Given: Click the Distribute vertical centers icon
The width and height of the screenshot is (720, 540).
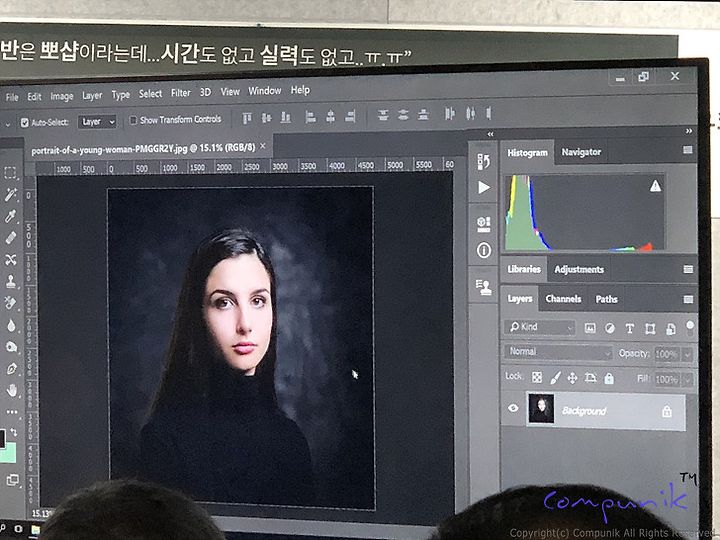Looking at the screenshot, I should point(403,115).
